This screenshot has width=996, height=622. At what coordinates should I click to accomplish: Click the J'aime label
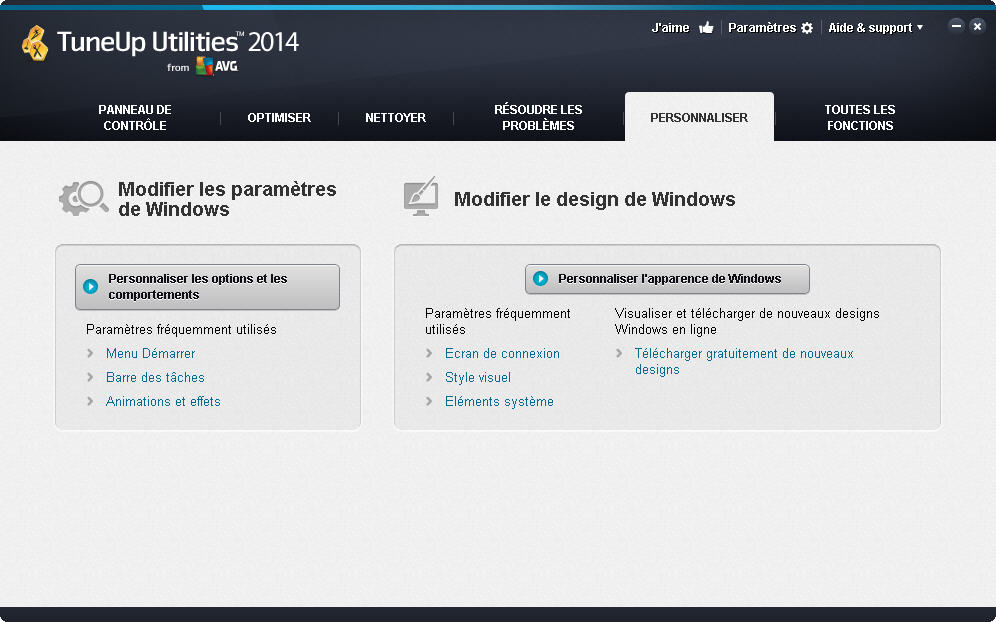(x=670, y=28)
